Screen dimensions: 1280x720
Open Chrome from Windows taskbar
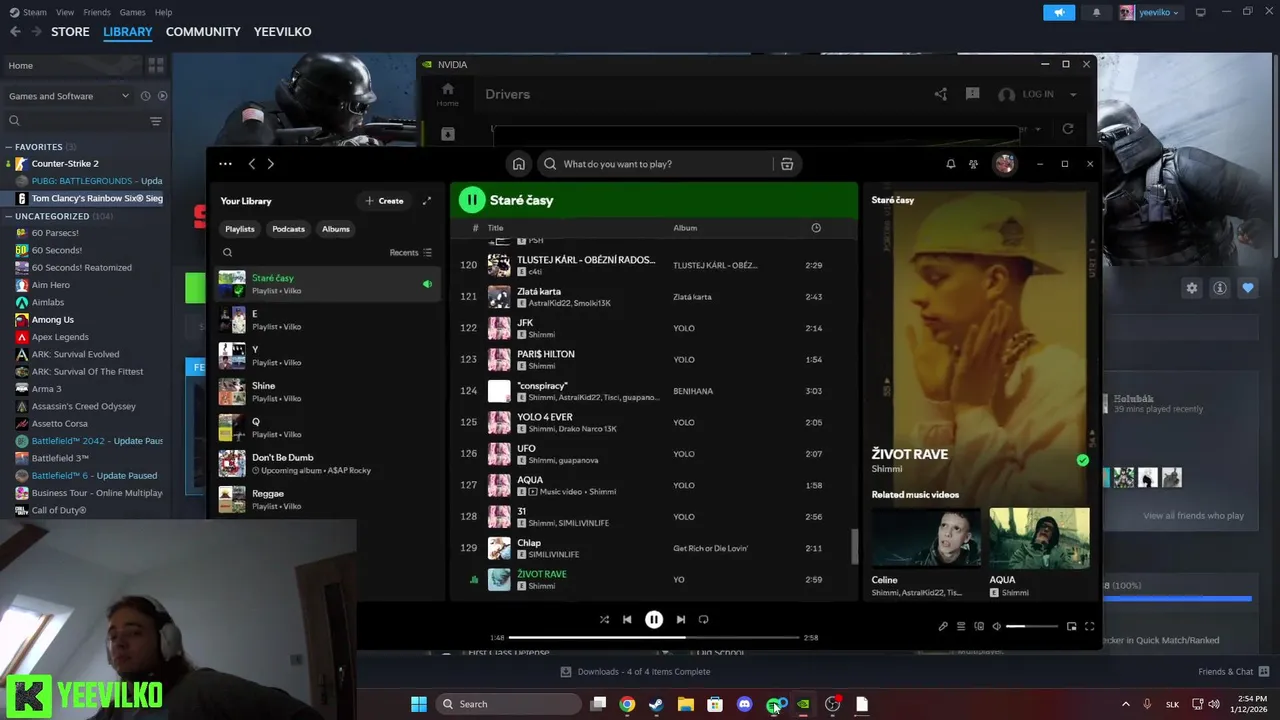tap(627, 704)
